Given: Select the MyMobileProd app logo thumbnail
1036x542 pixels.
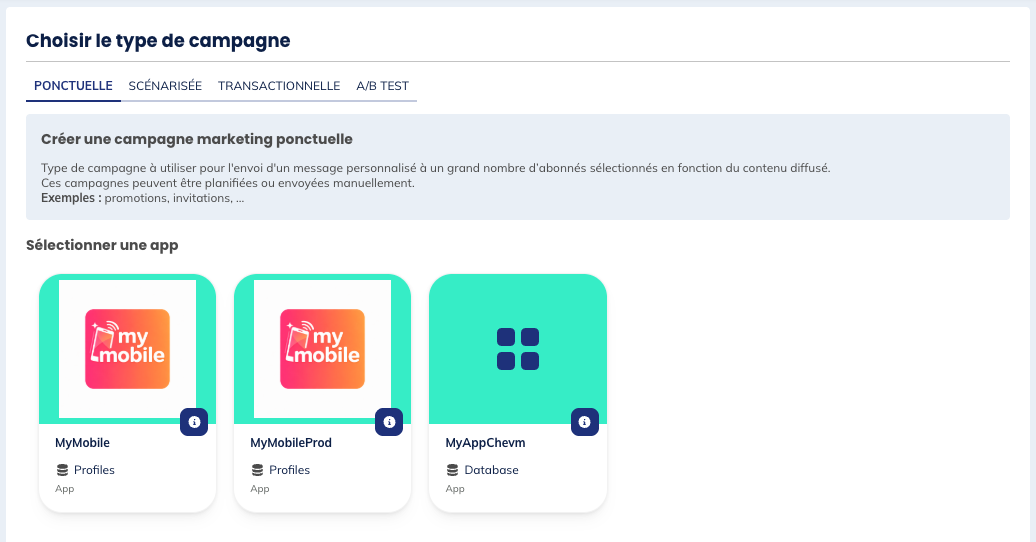Looking at the screenshot, I should point(322,349).
